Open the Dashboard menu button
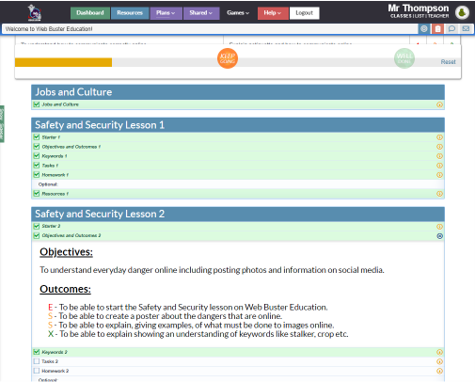 pyautogui.click(x=90, y=13)
